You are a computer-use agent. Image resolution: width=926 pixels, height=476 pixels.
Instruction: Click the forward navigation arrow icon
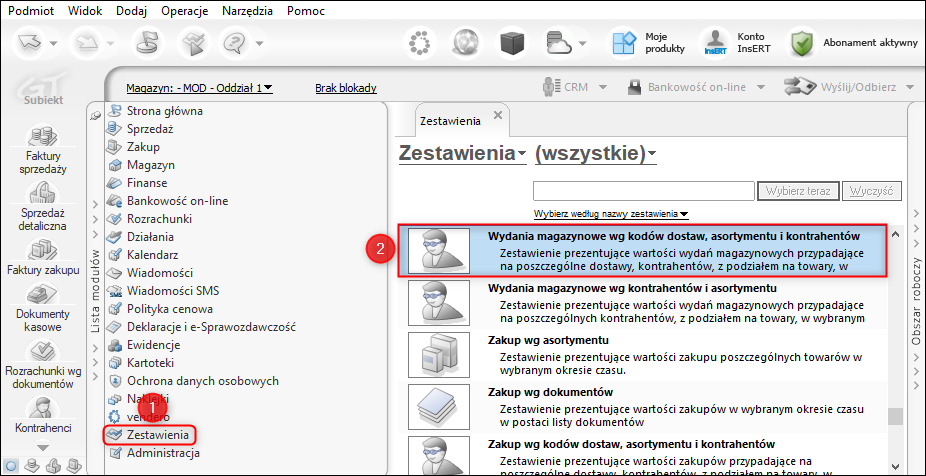coord(87,43)
